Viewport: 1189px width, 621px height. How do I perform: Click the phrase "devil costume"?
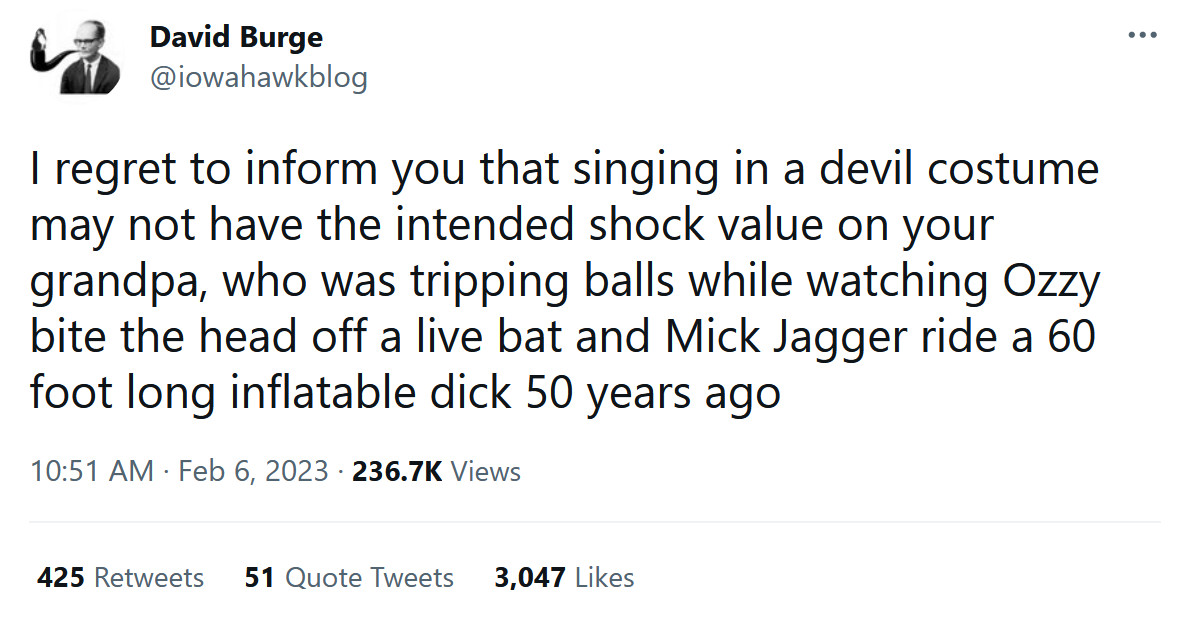coord(959,170)
